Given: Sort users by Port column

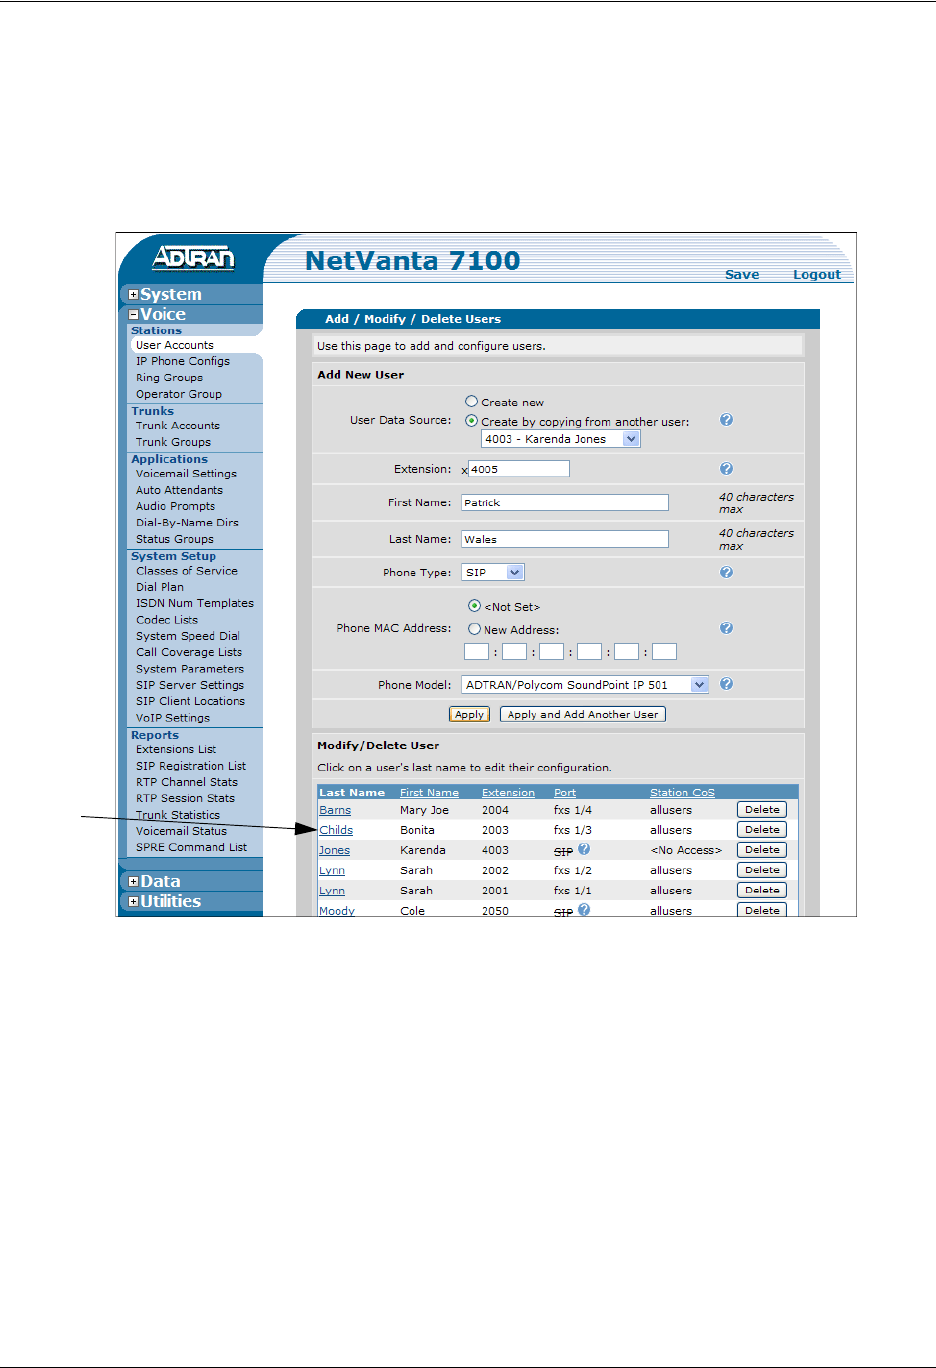Looking at the screenshot, I should click(565, 792).
